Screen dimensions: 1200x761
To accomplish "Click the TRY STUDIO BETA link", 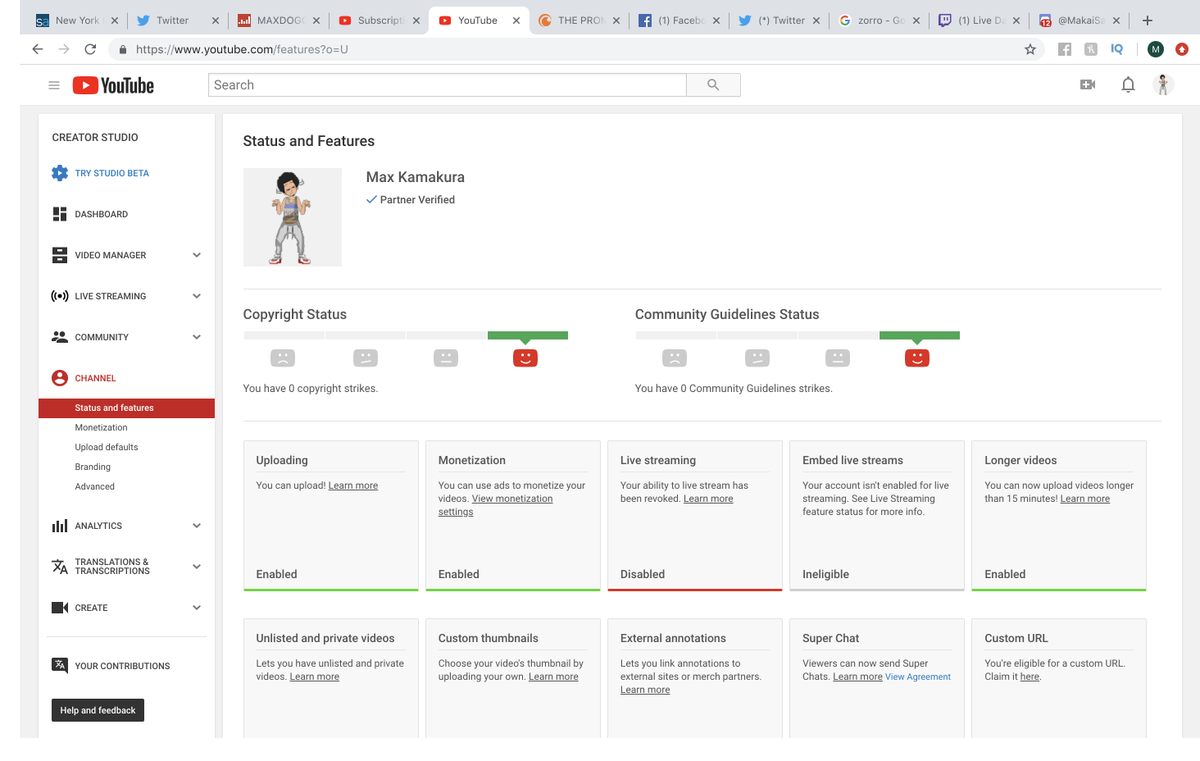I will coord(112,173).
